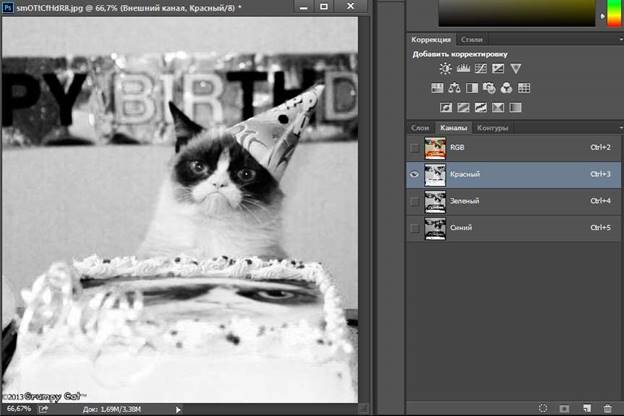Click the Photoshop Ps icon in title bar
This screenshot has height=416, width=624.
pyautogui.click(x=8, y=7)
